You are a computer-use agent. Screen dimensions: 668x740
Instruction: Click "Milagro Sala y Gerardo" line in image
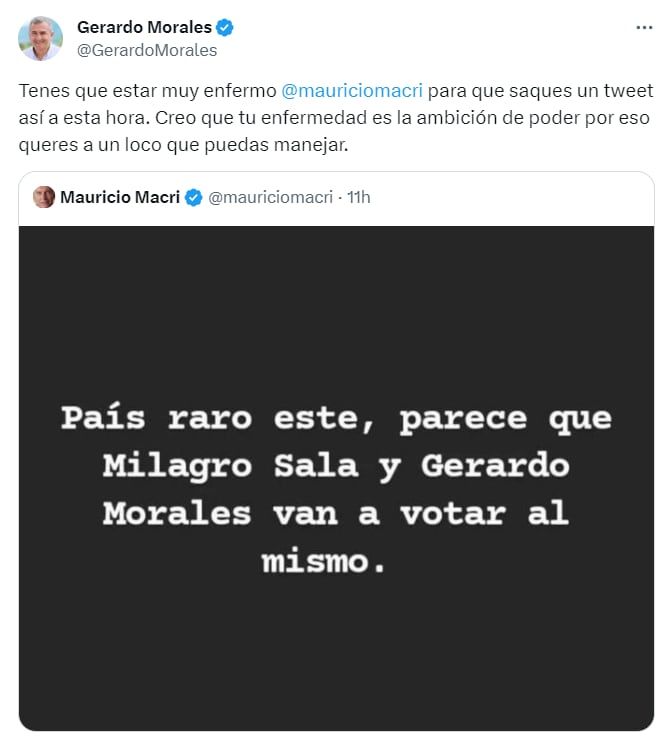coord(336,465)
